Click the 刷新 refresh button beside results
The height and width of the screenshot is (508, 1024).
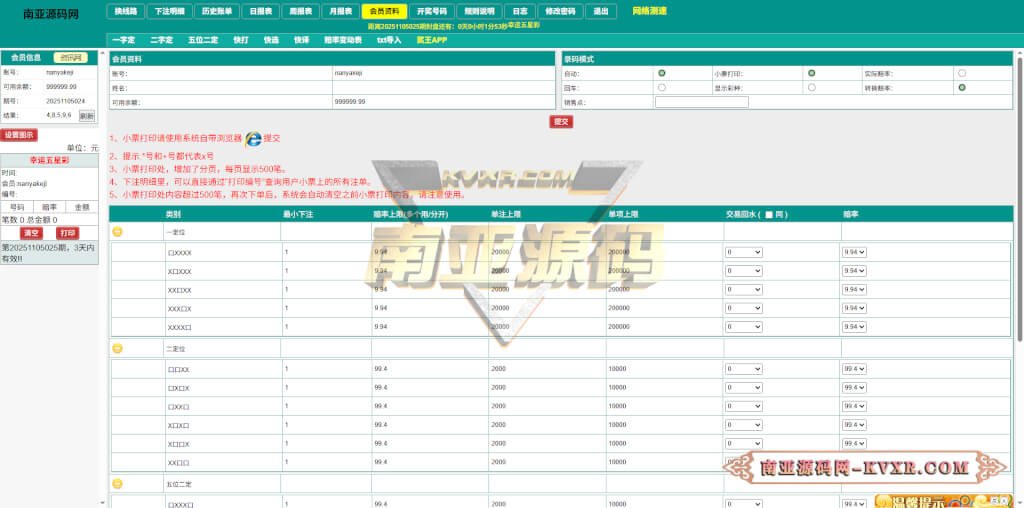pos(87,116)
